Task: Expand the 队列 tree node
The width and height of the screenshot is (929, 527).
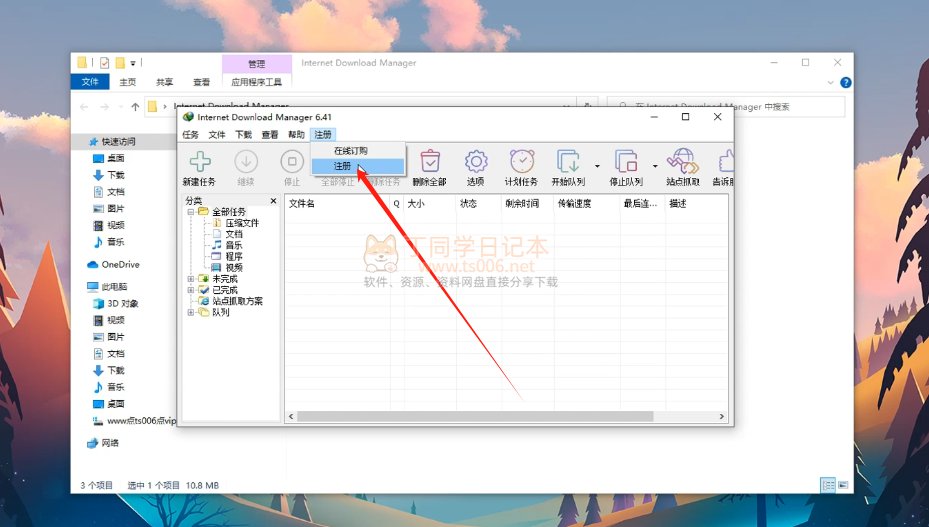Action: [x=190, y=312]
